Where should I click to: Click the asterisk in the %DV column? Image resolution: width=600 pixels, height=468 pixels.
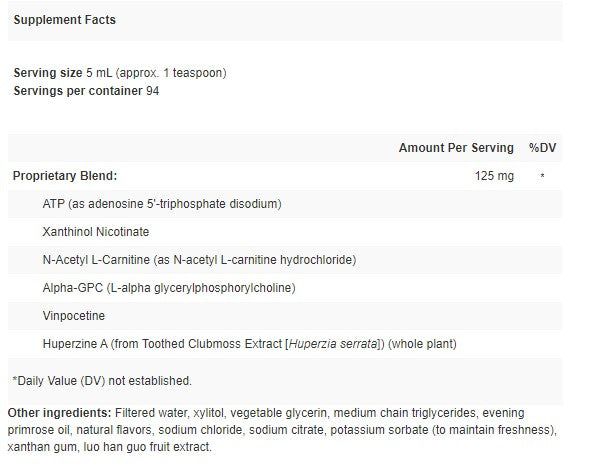[x=542, y=177]
